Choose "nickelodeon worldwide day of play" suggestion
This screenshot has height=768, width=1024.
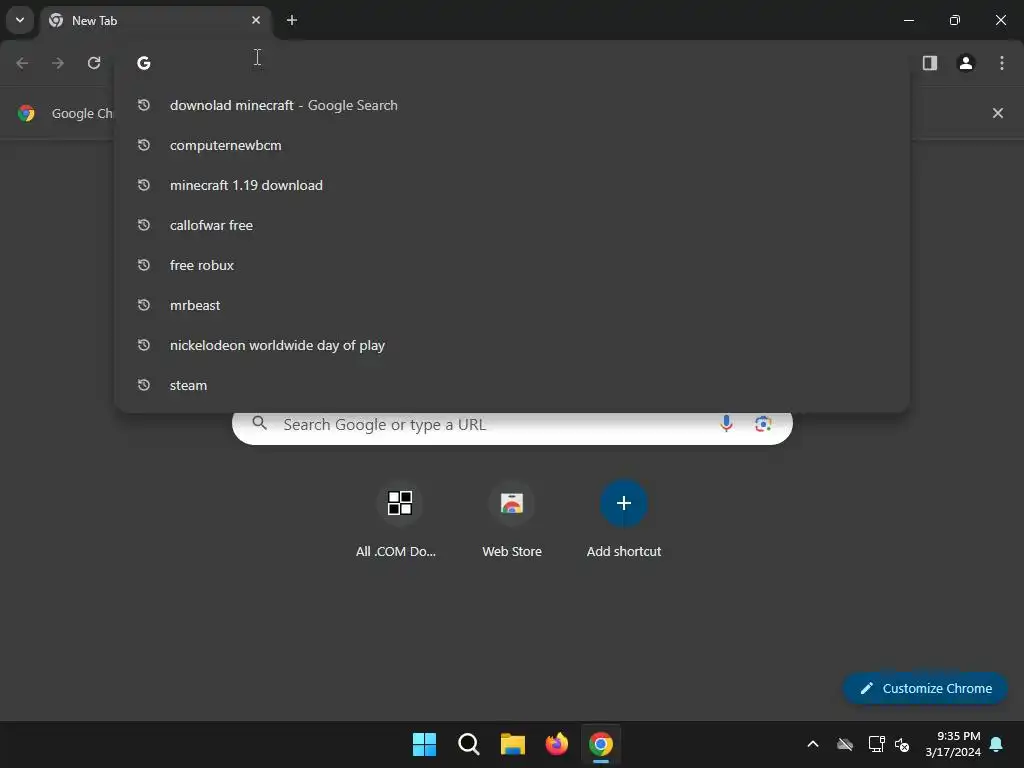click(x=512, y=345)
